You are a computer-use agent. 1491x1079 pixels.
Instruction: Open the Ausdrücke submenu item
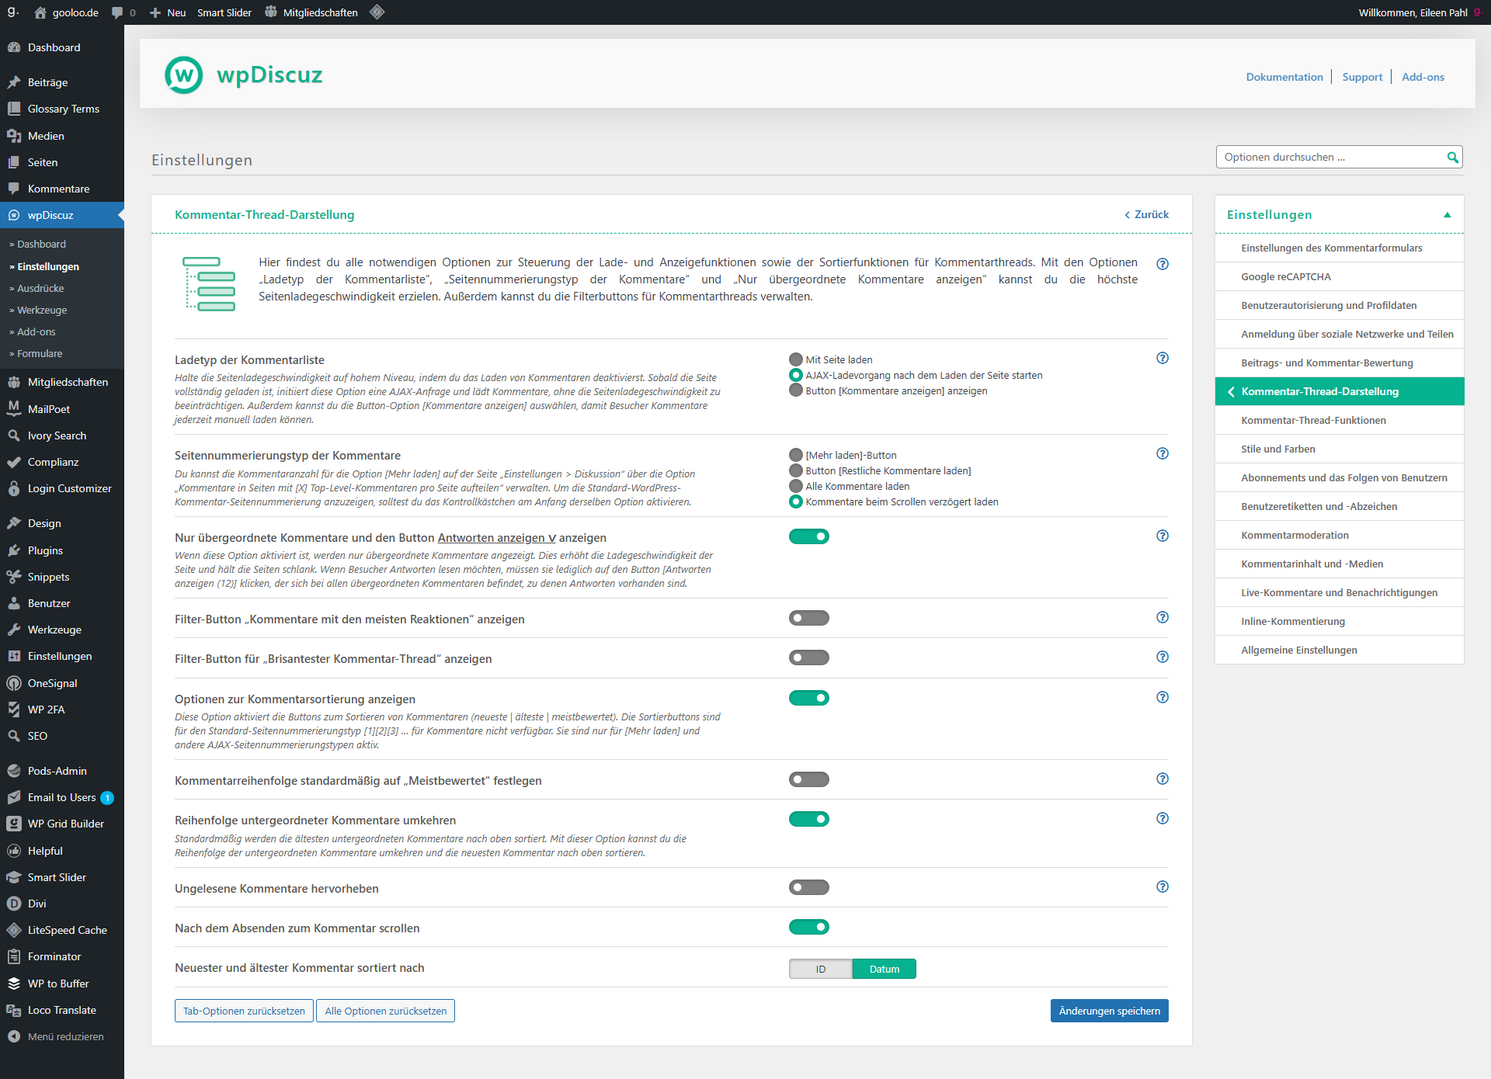click(40, 288)
